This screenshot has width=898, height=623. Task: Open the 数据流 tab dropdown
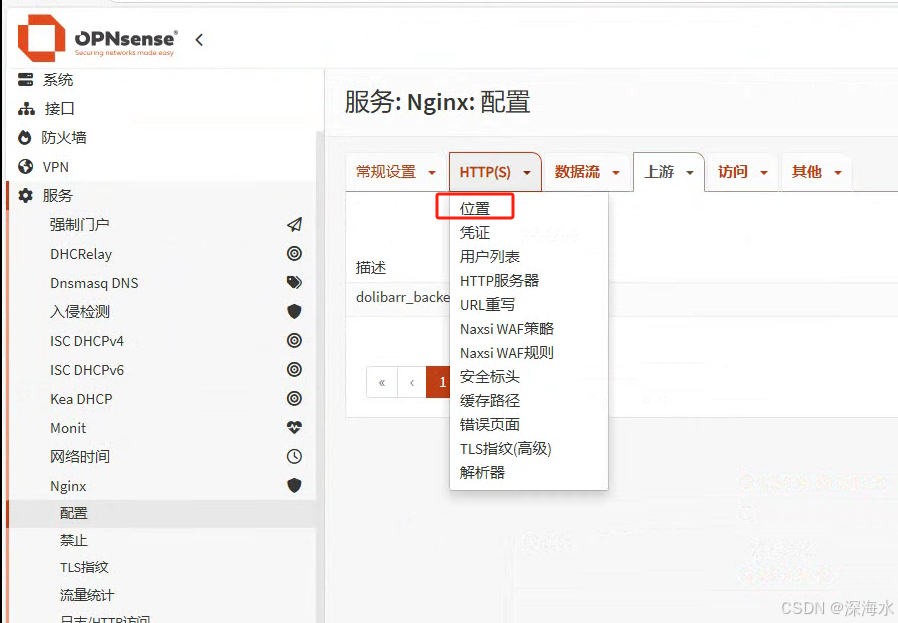587,172
